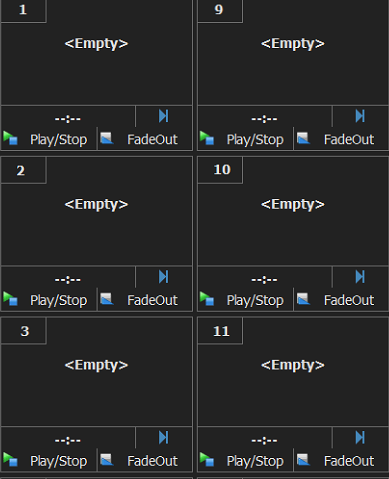Click the skip-to-end icon on cart 9
Image resolution: width=389 pixels, height=479 pixels.
coord(360,116)
